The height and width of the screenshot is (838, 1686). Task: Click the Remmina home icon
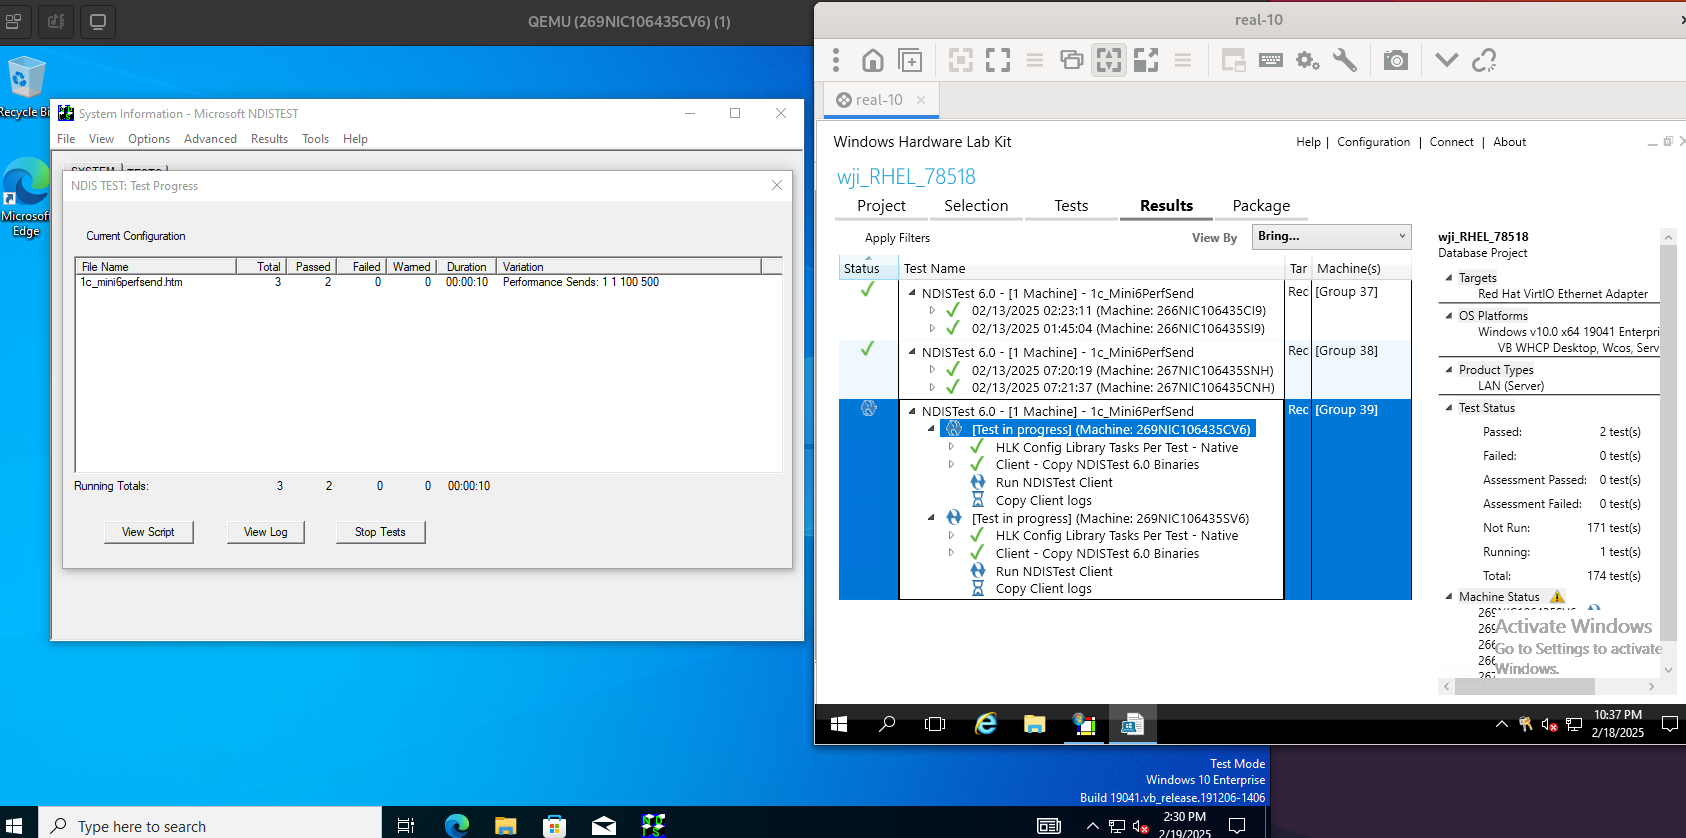(x=872, y=60)
